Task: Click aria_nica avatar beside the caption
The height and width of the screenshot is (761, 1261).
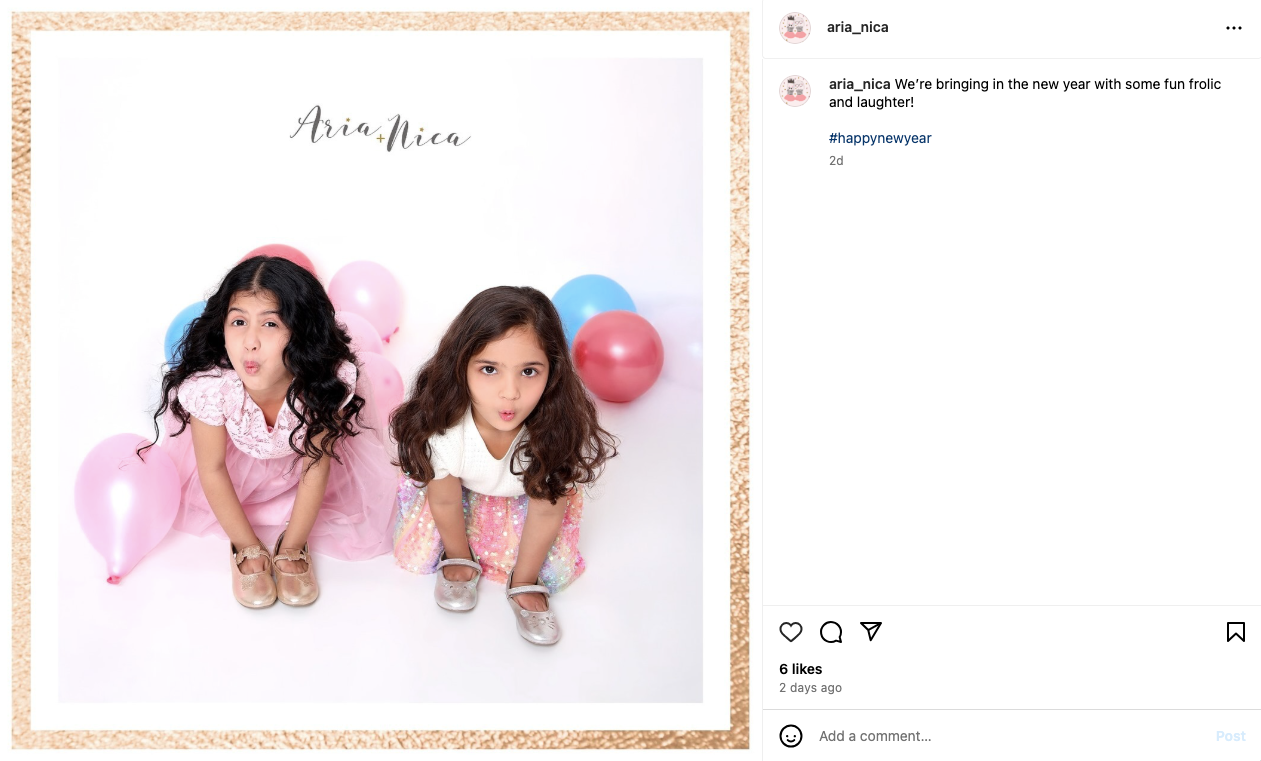Action: click(795, 91)
